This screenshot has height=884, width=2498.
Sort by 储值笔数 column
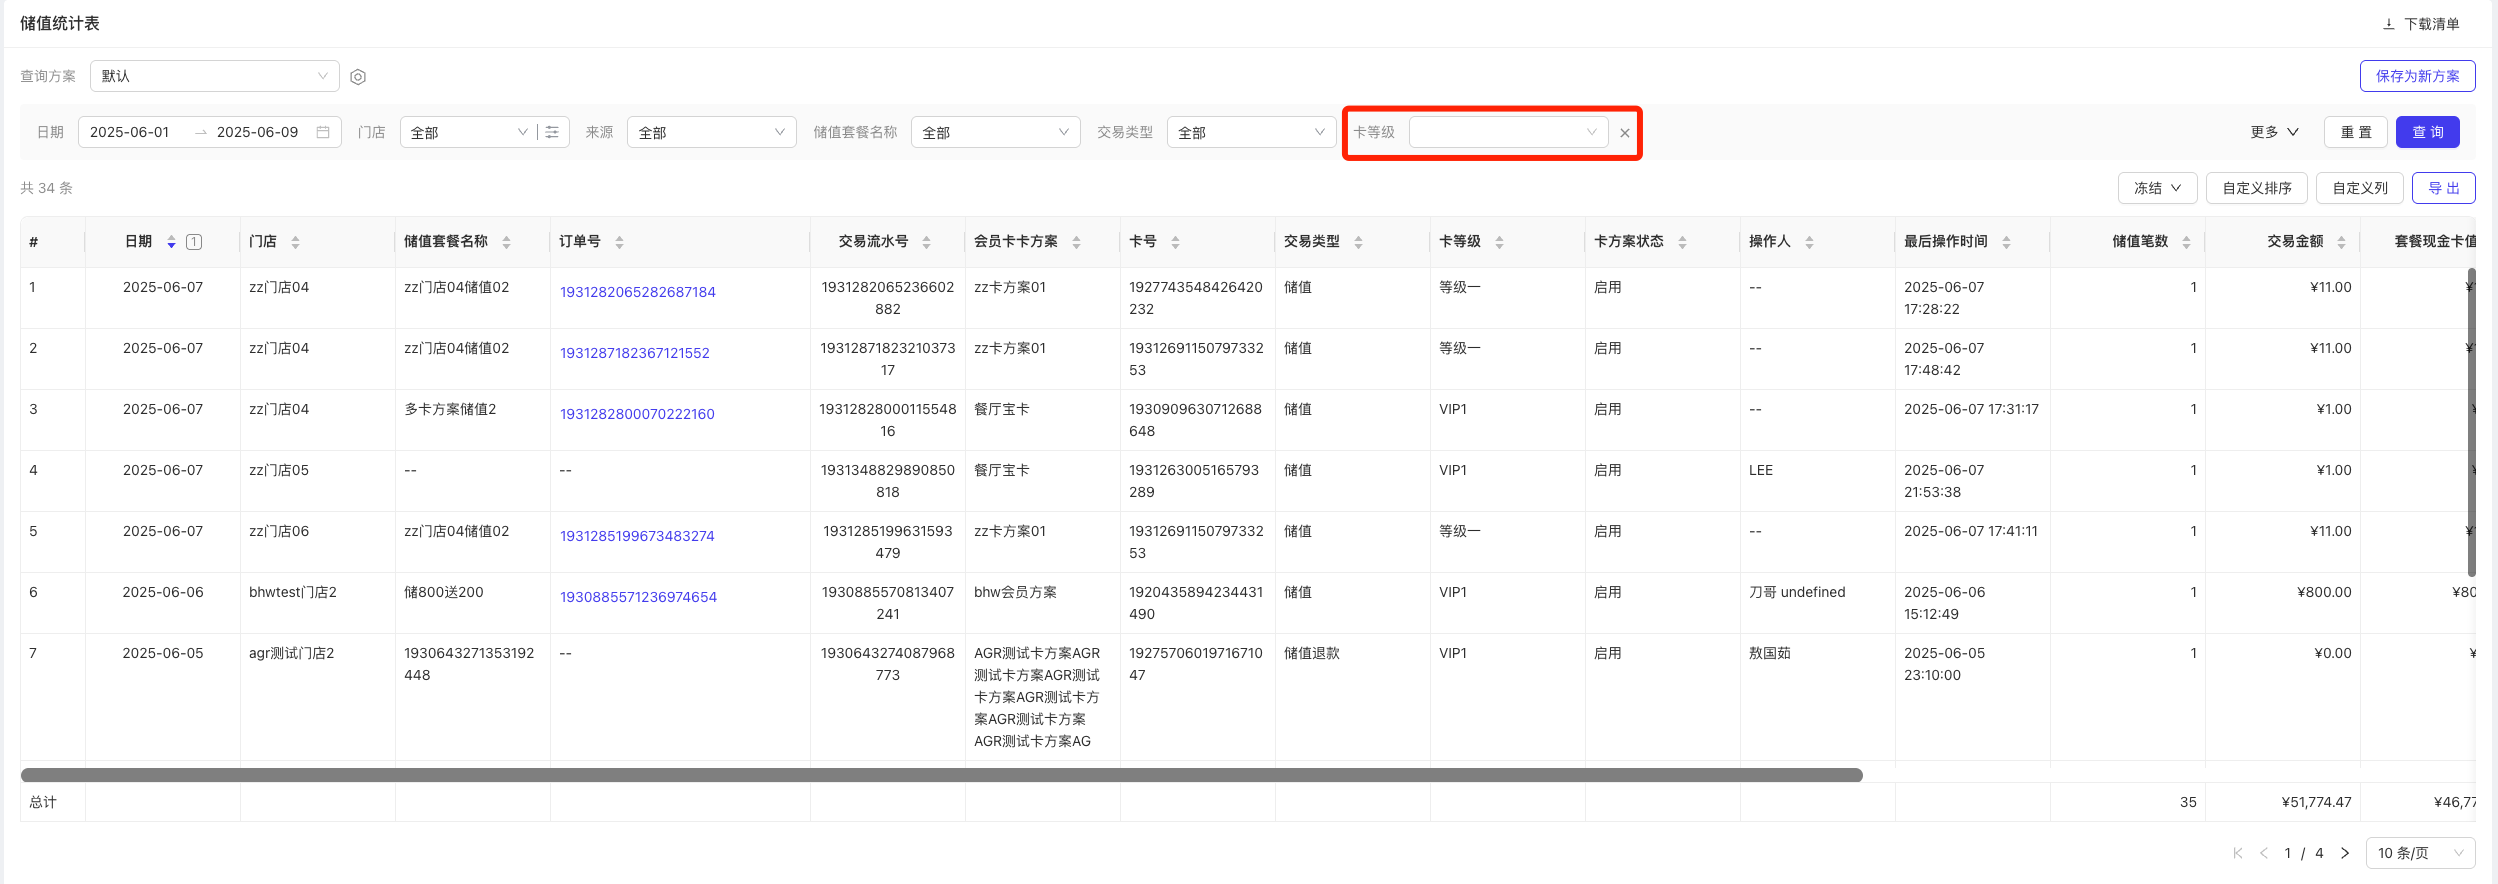(2186, 242)
